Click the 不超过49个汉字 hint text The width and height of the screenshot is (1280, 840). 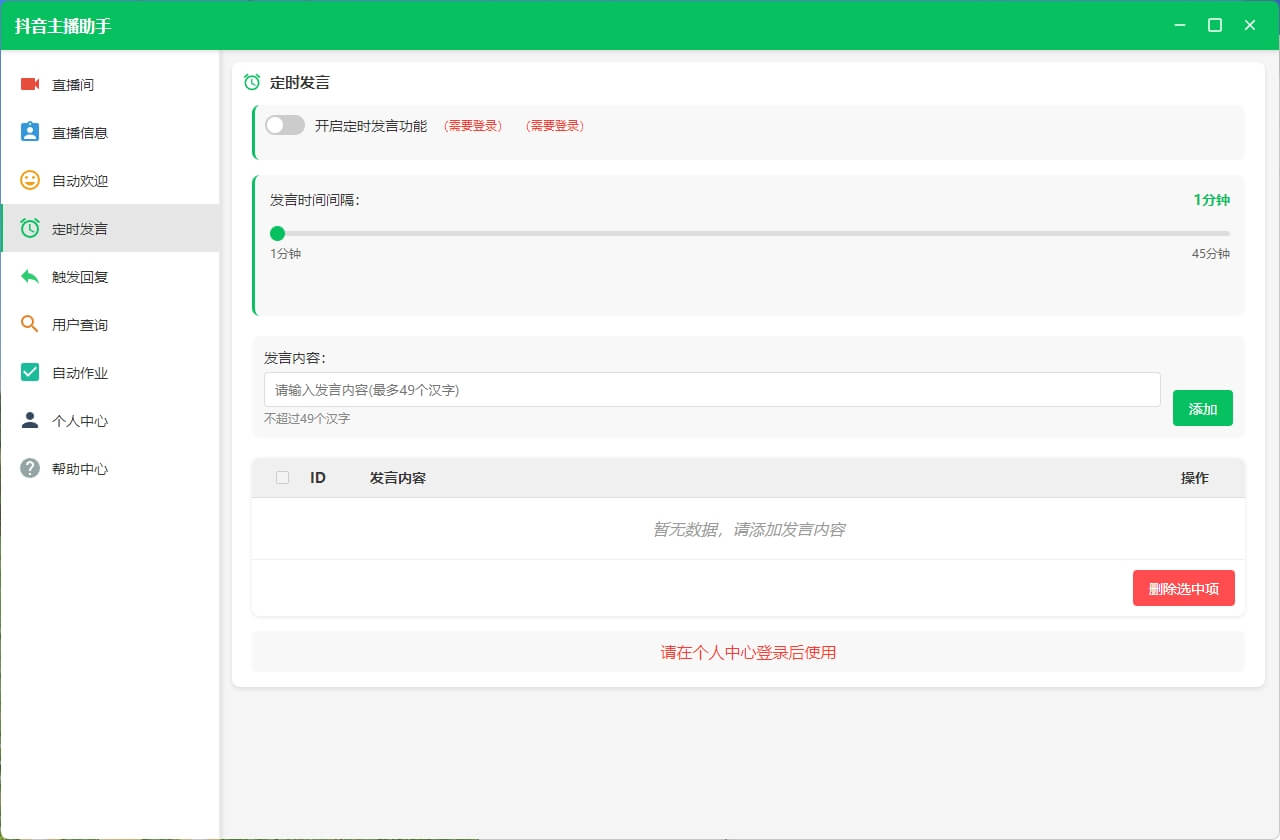click(307, 419)
